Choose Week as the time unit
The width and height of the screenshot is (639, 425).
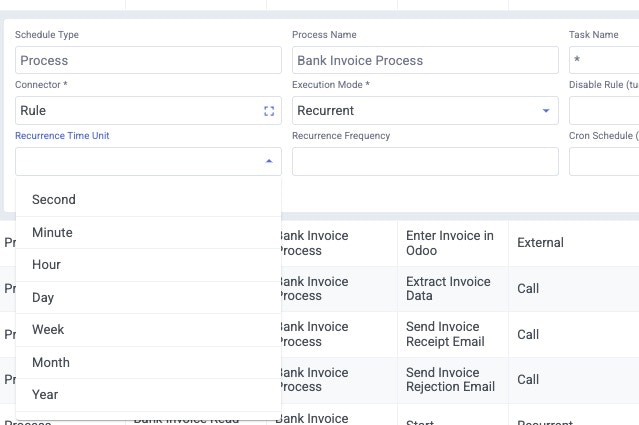pos(148,330)
